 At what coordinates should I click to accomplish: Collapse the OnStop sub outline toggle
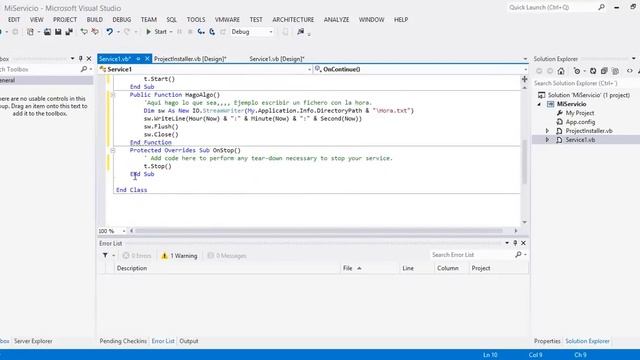tap(113, 150)
